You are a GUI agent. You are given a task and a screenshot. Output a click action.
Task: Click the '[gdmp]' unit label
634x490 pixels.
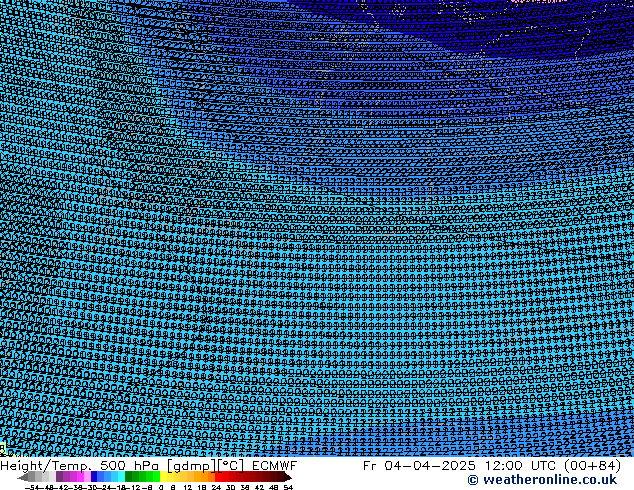pos(192,466)
